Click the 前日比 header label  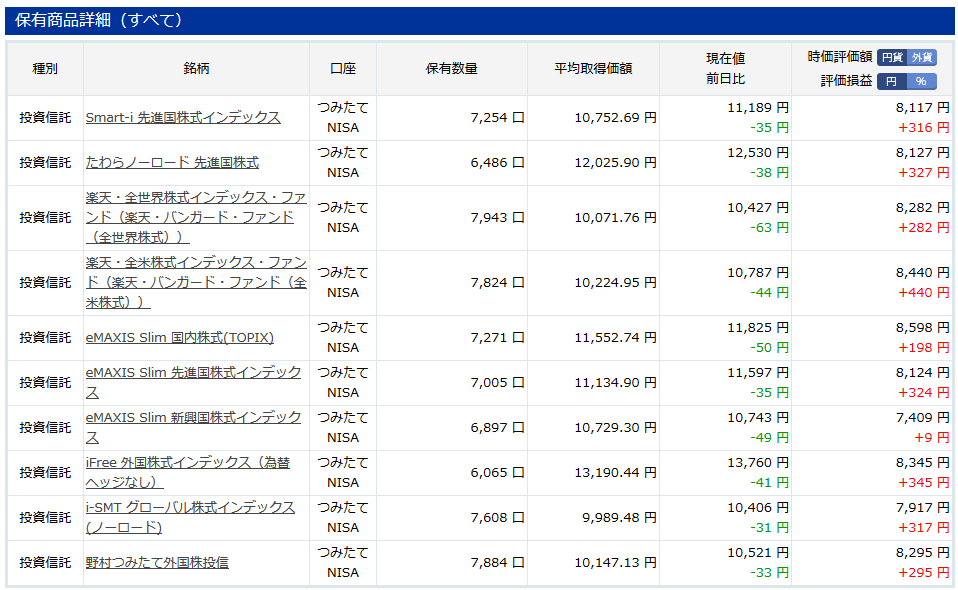pyautogui.click(x=726, y=79)
